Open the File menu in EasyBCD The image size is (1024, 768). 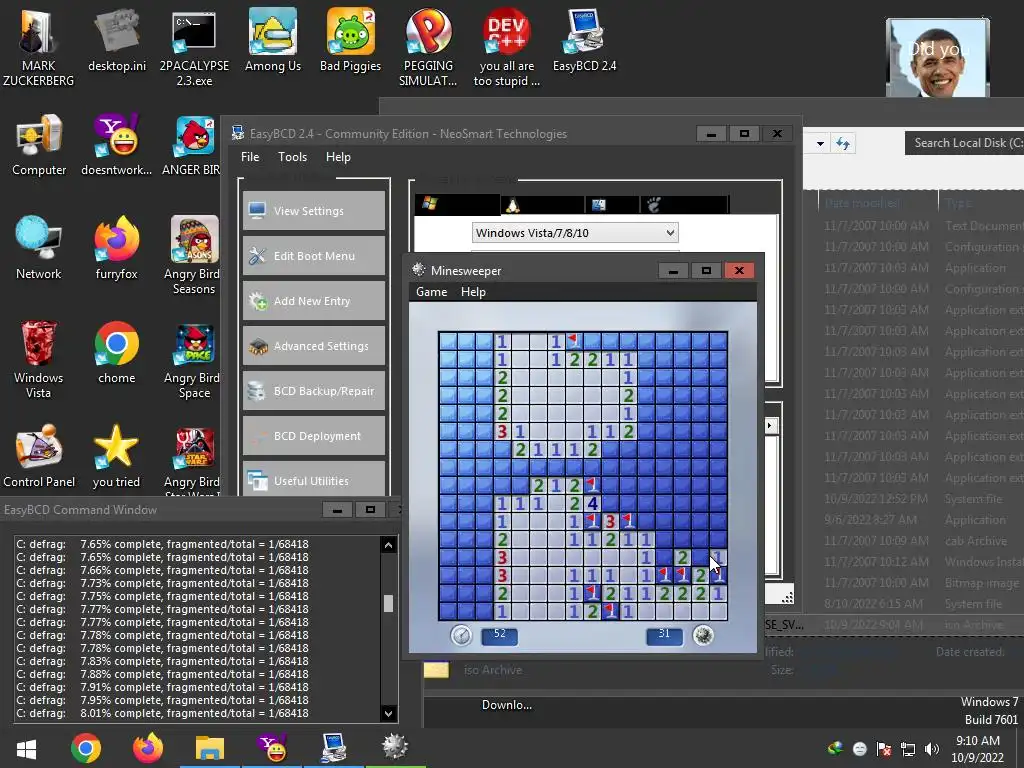(250, 157)
